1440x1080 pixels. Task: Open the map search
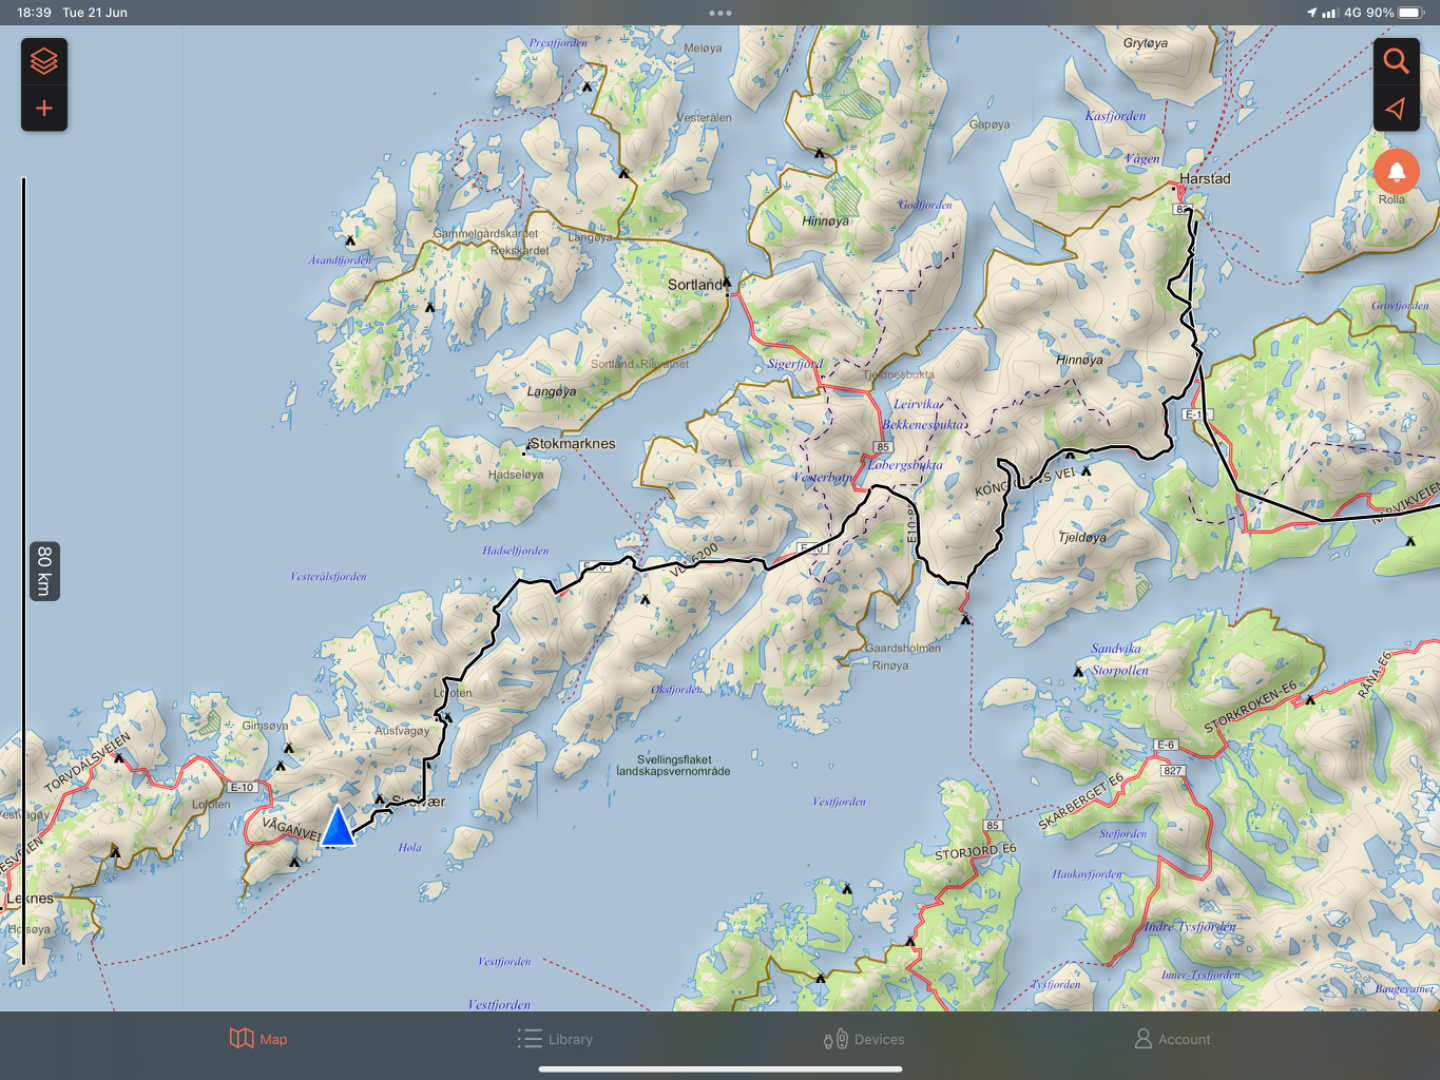pyautogui.click(x=1396, y=62)
